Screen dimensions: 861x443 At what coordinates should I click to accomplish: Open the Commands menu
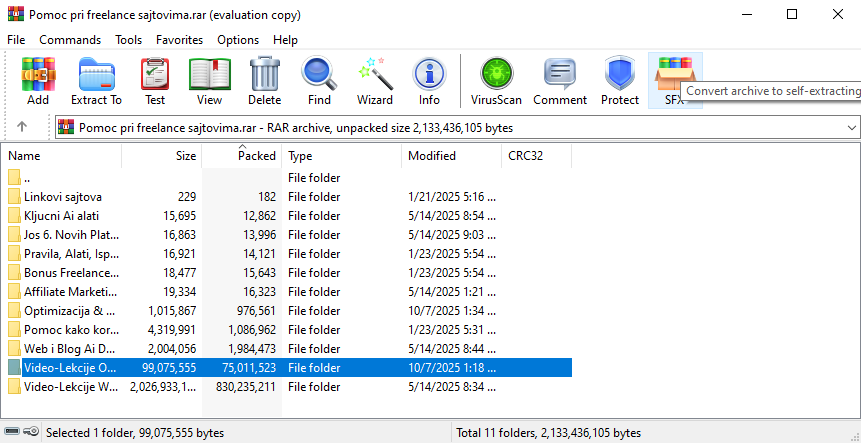[x=70, y=40]
